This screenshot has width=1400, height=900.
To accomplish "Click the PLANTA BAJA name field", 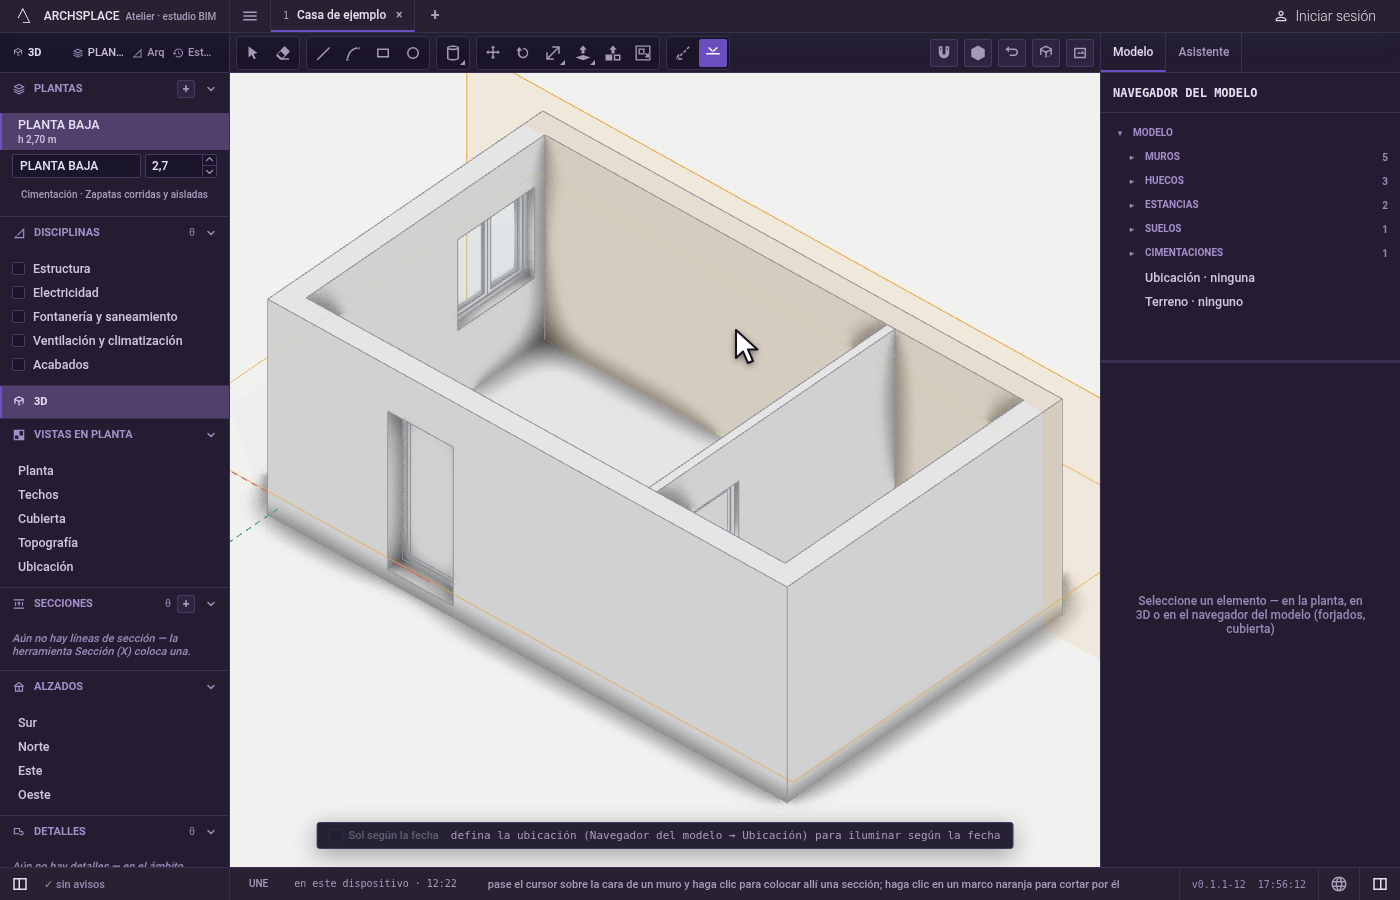I will (76, 166).
